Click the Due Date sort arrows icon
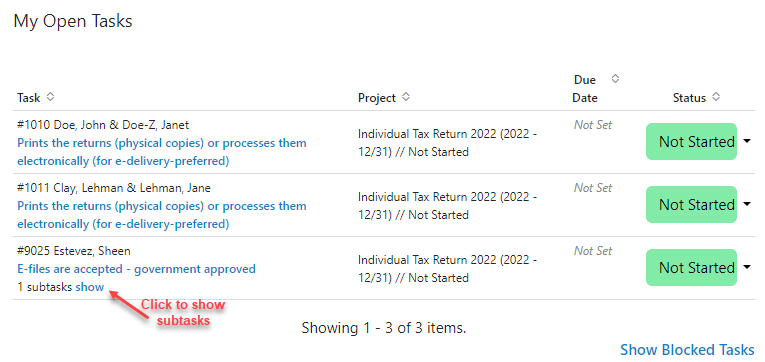The image size is (765, 362). 616,79
